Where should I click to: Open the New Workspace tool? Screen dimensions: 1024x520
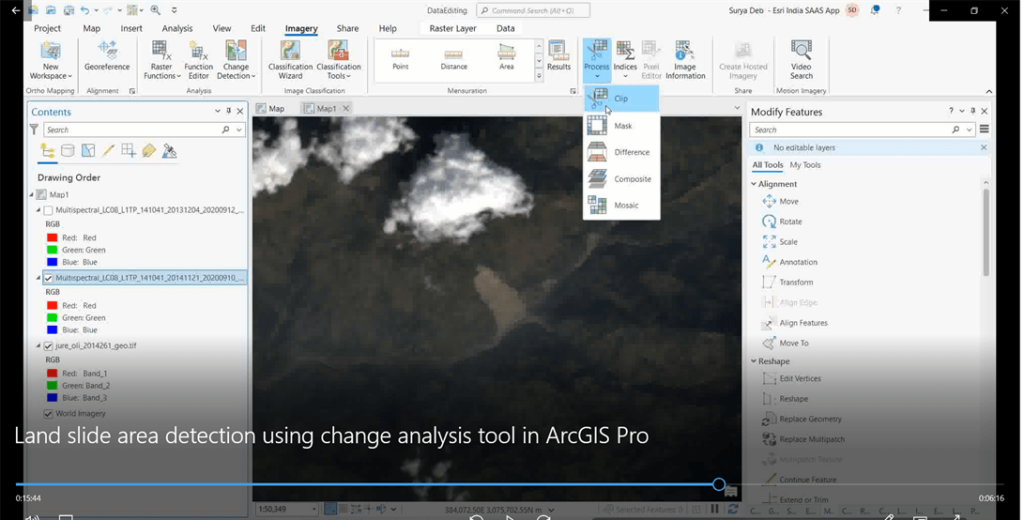point(50,60)
